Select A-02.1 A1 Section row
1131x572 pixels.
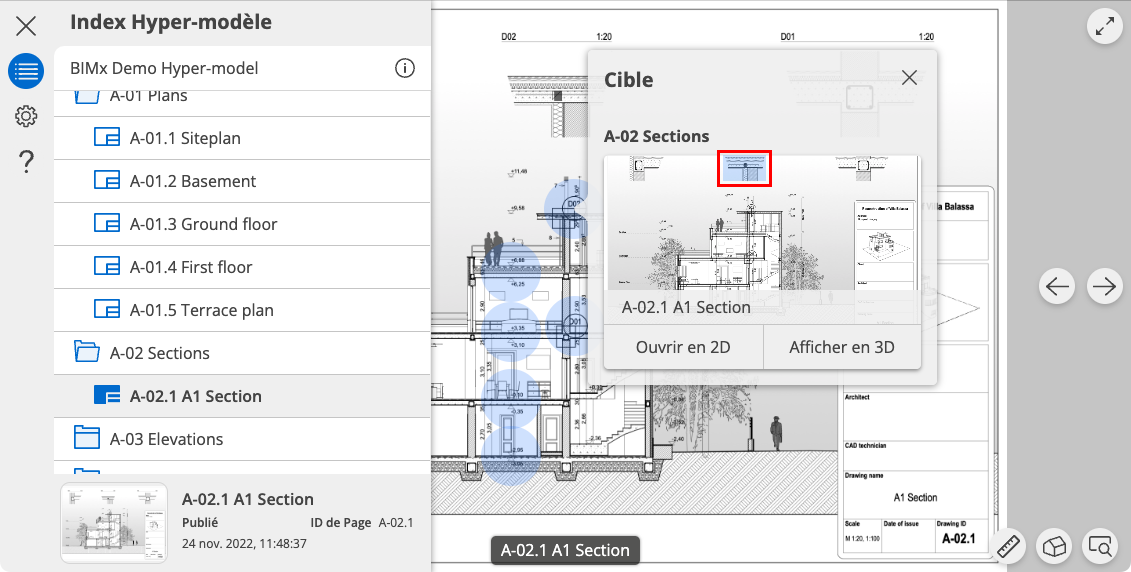(x=242, y=397)
